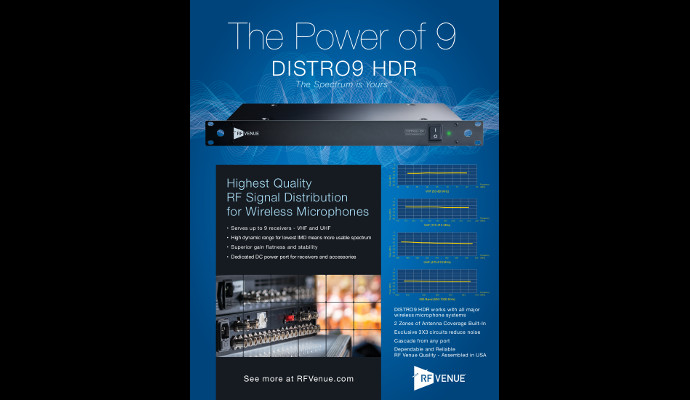Toggle the power rocker switch on the rack unit
Image resolution: width=690 pixels, height=400 pixels.
(x=435, y=132)
